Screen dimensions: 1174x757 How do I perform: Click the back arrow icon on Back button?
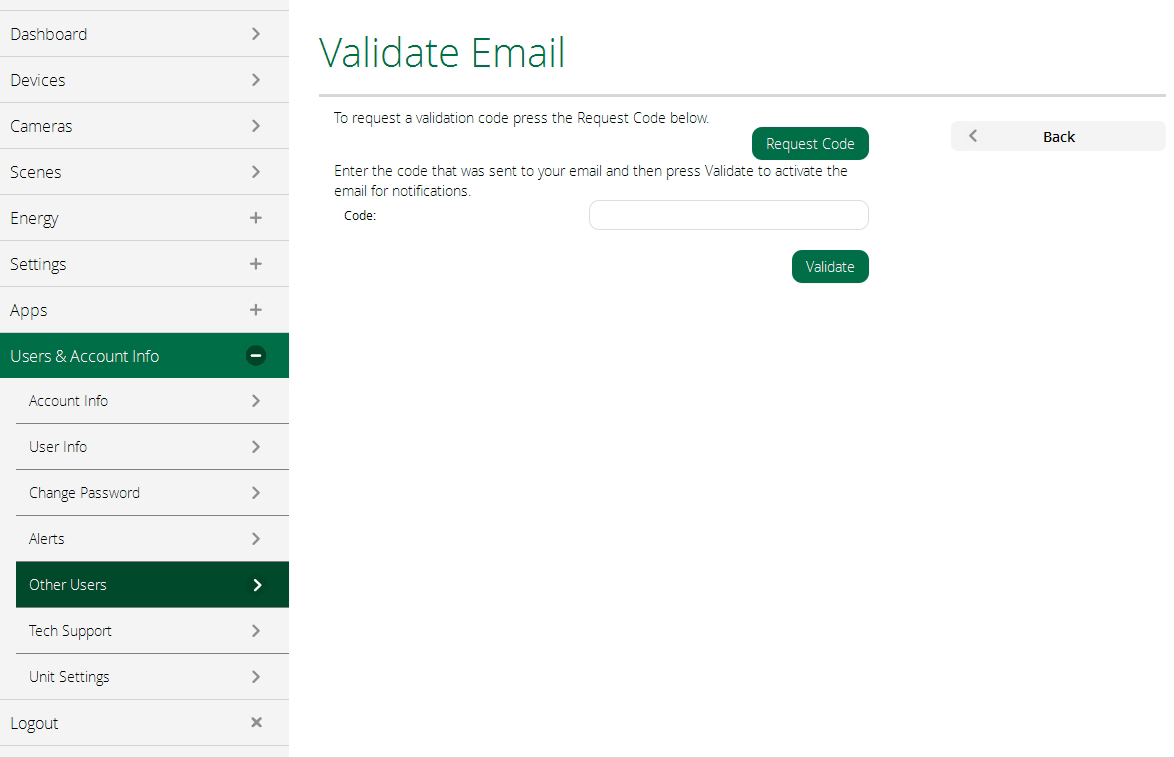(x=973, y=136)
